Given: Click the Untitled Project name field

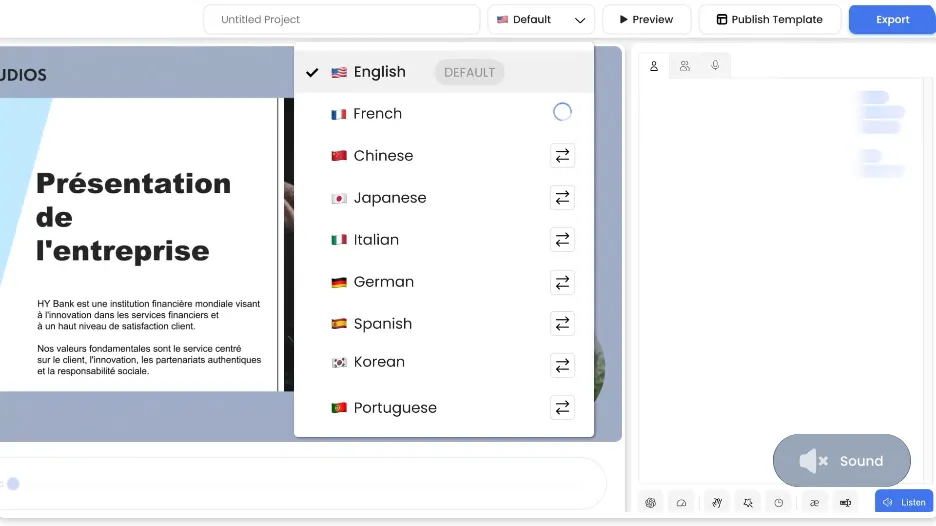Looking at the screenshot, I should [x=341, y=20].
